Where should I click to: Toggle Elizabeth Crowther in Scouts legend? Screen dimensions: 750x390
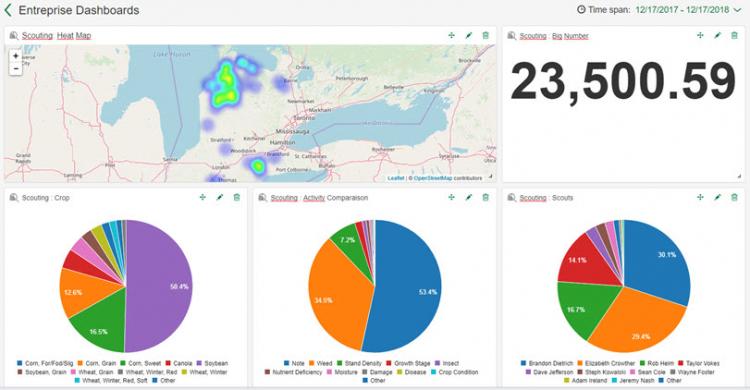tap(606, 364)
